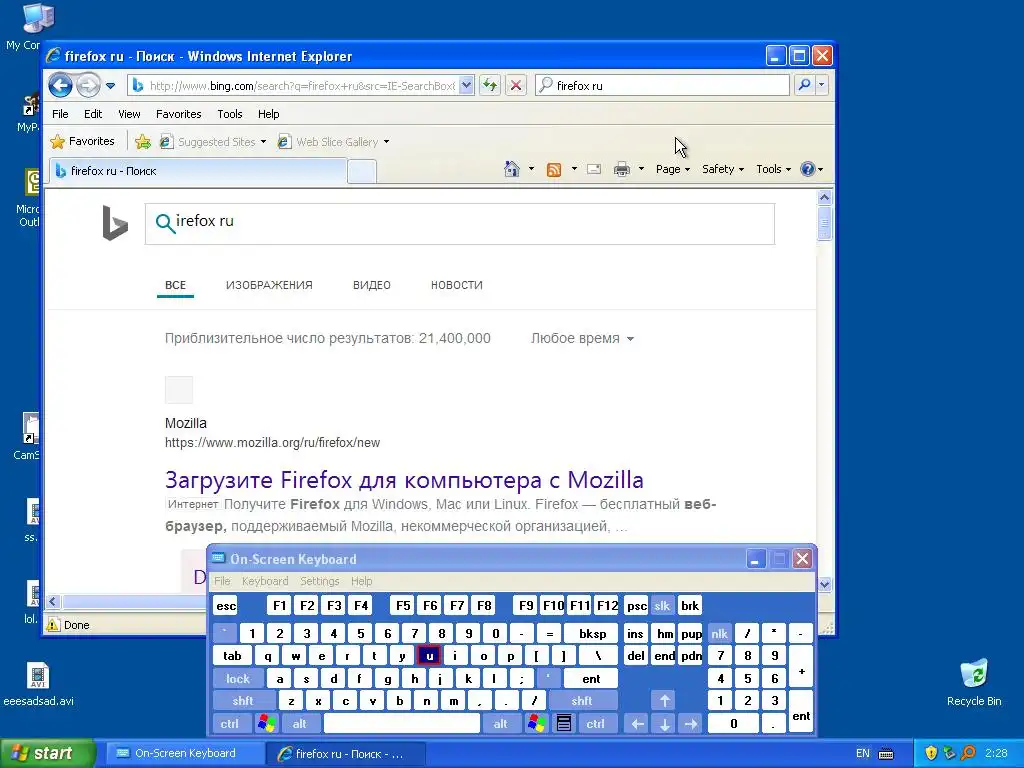Click the Windows logo key left of alt
Screen dimensions: 1024x768
click(x=266, y=724)
